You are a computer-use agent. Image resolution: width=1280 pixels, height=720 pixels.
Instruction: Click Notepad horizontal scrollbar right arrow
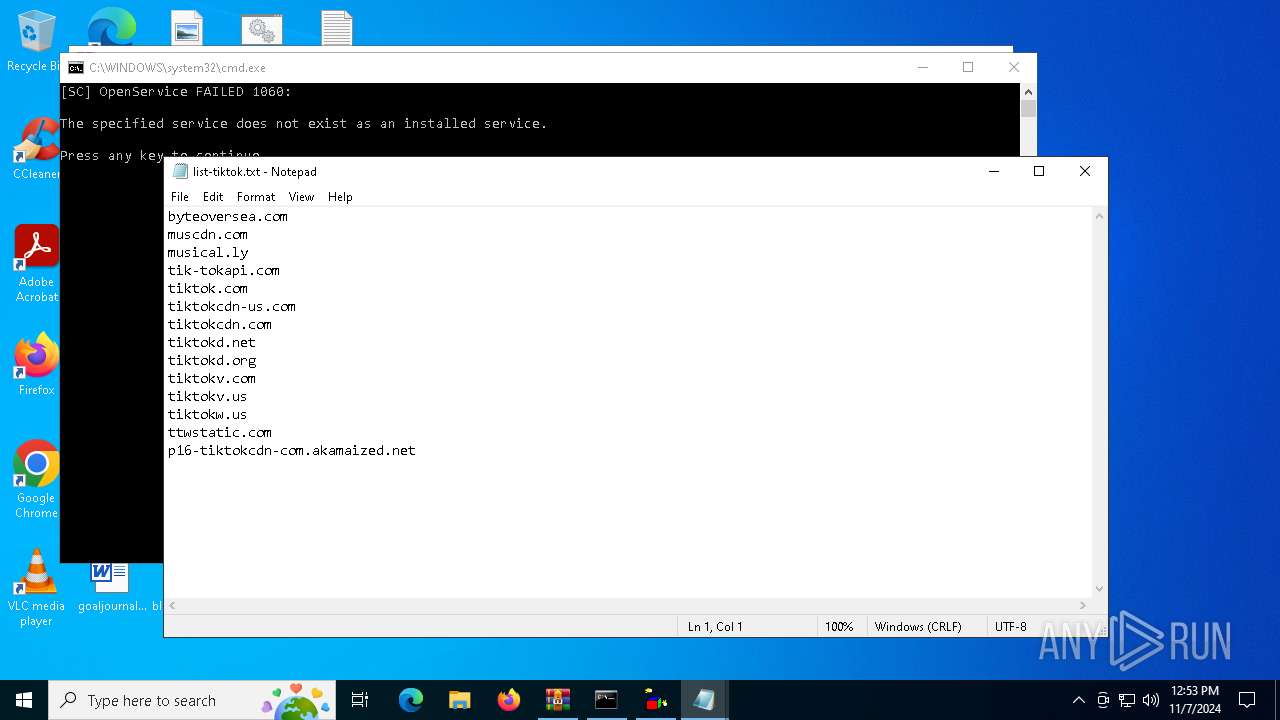pos(1082,605)
